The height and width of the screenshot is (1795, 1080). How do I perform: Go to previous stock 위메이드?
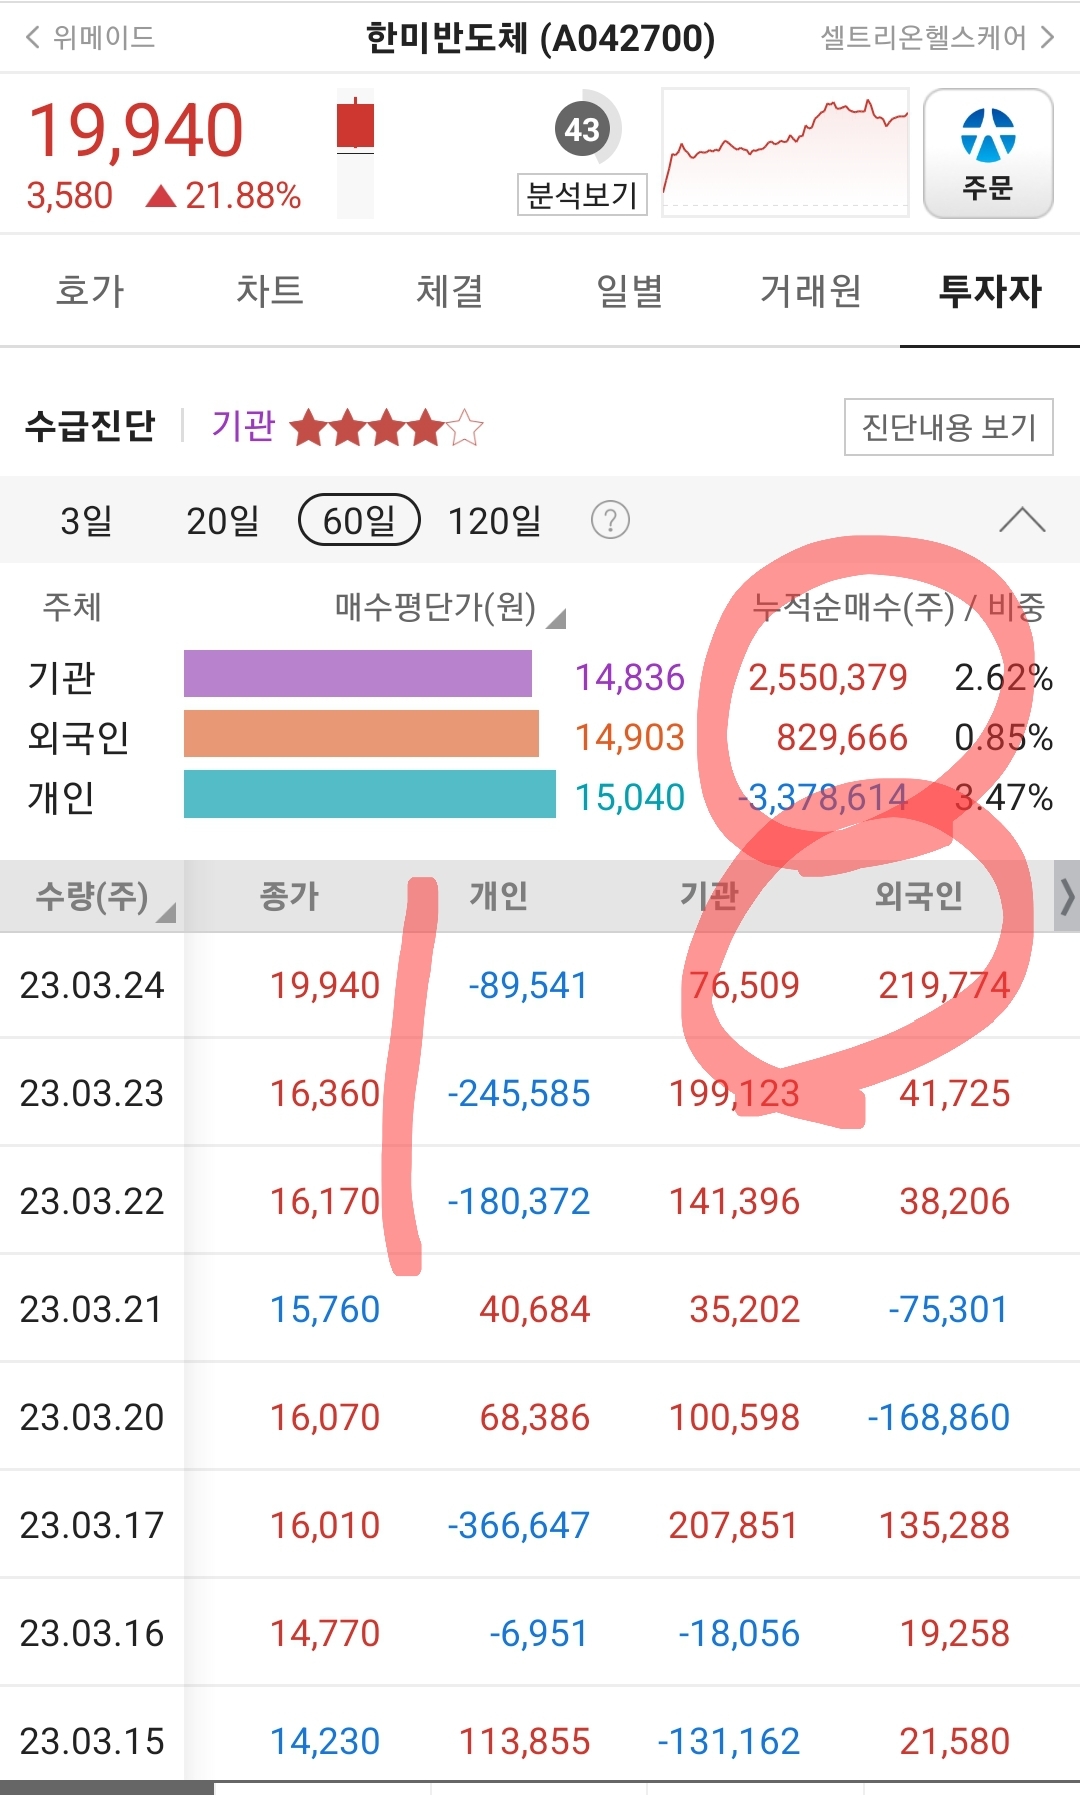coord(90,38)
